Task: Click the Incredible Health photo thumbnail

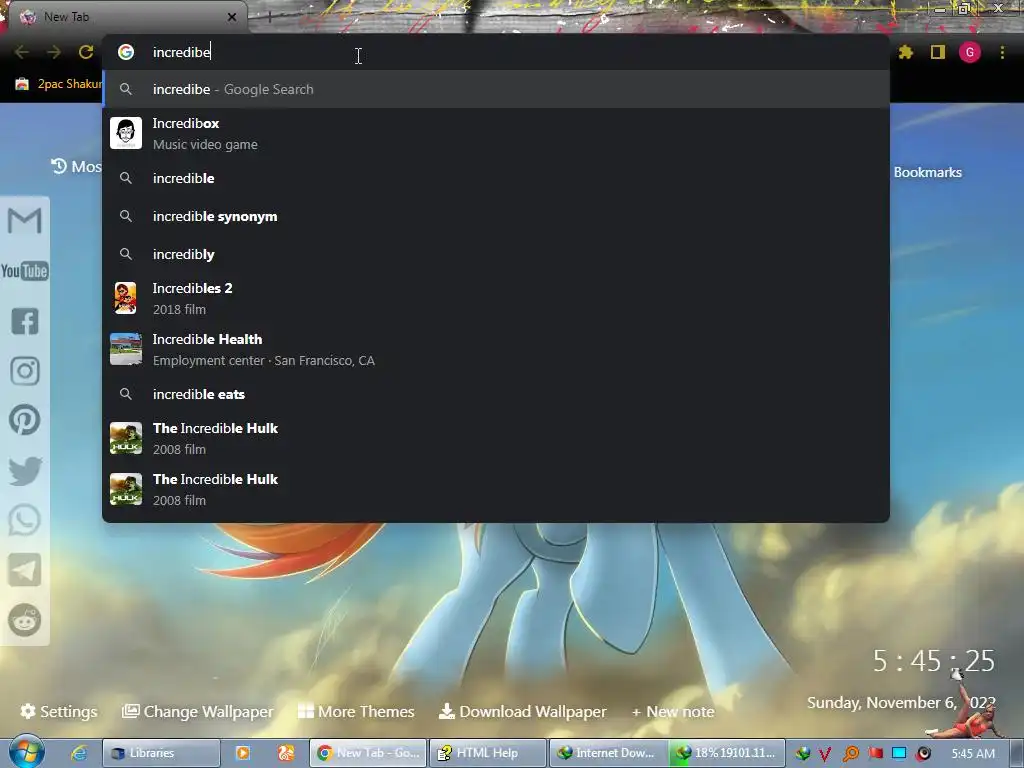Action: pos(126,349)
